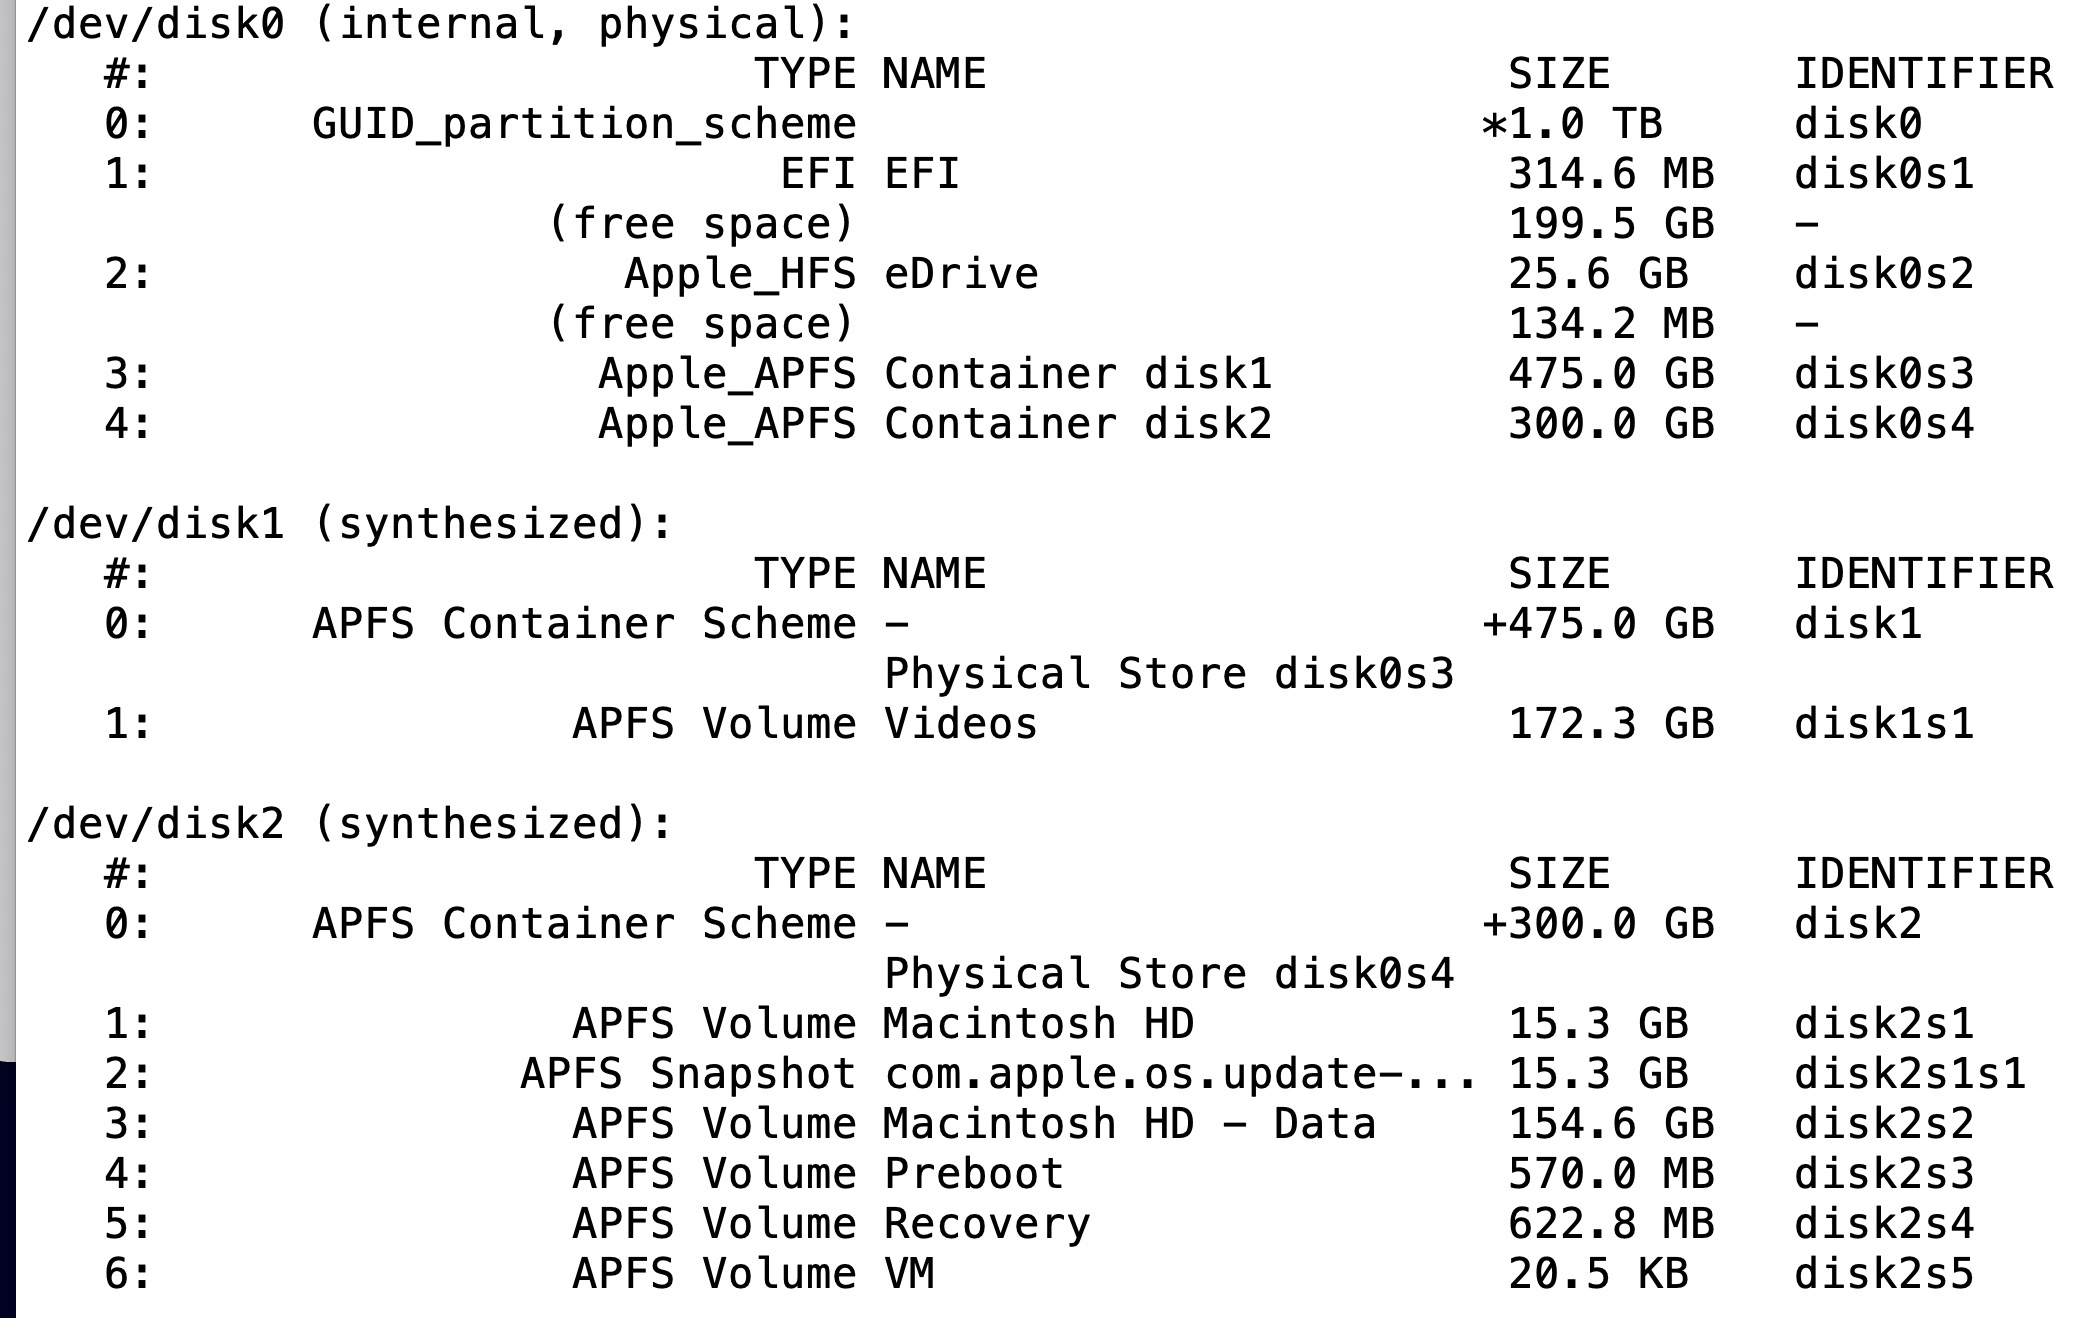Click the /dev/disk0 header line

(441, 24)
